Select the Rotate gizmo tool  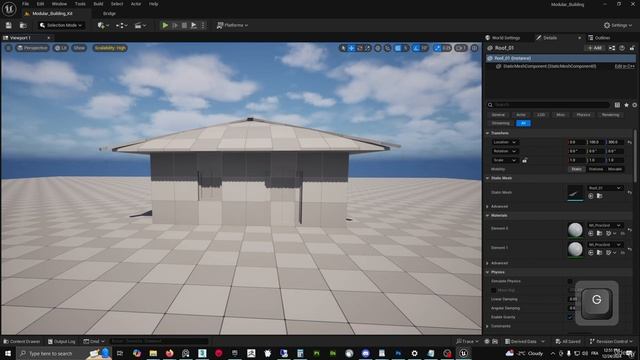coord(360,48)
